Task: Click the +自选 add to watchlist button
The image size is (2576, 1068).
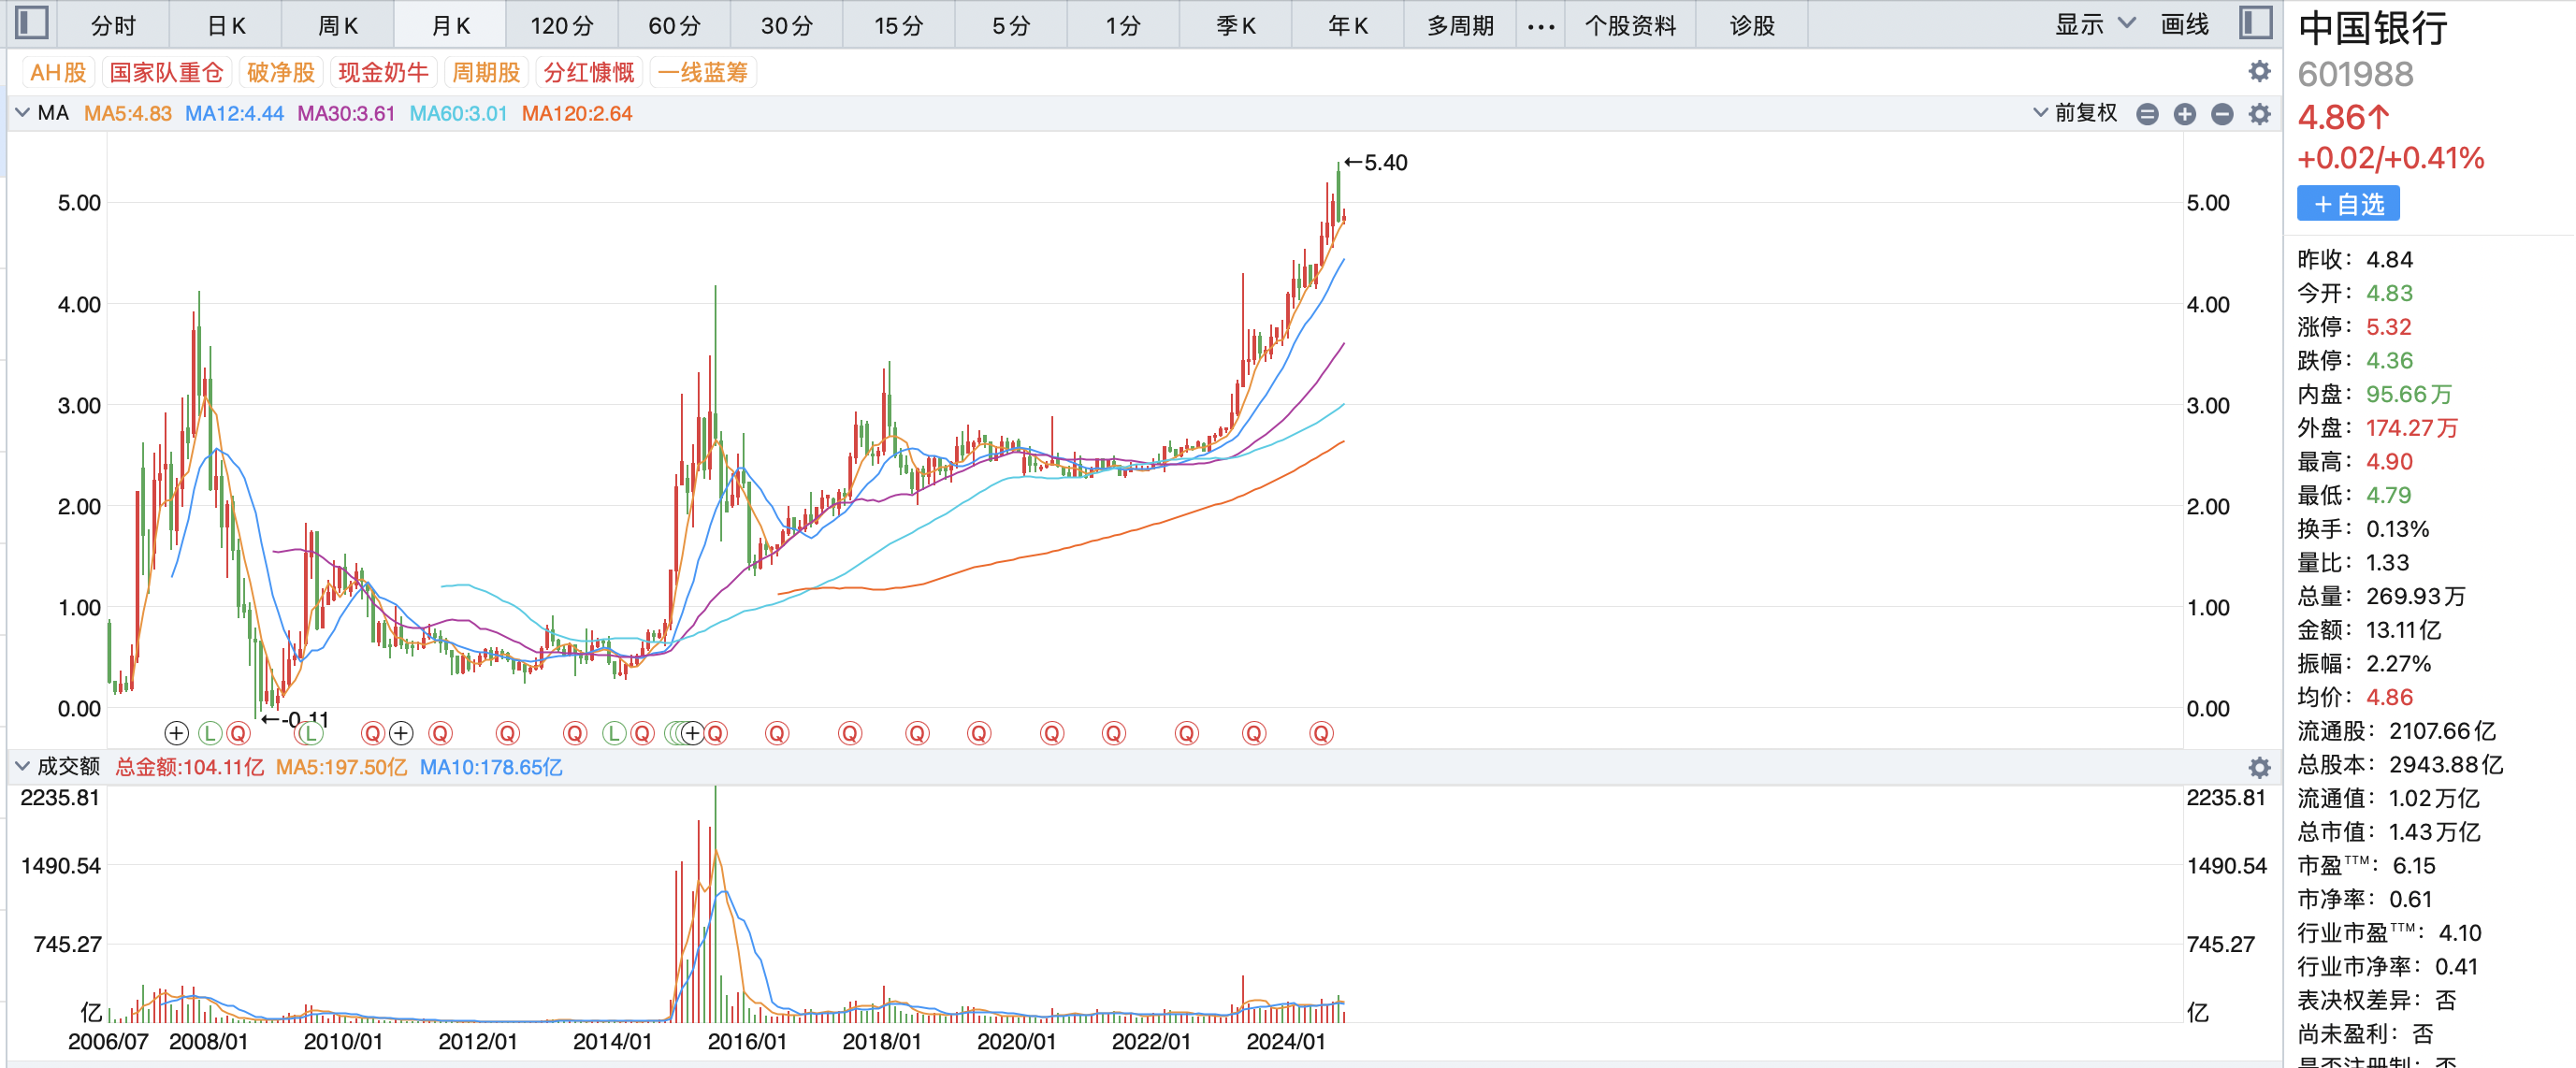Action: (2347, 204)
